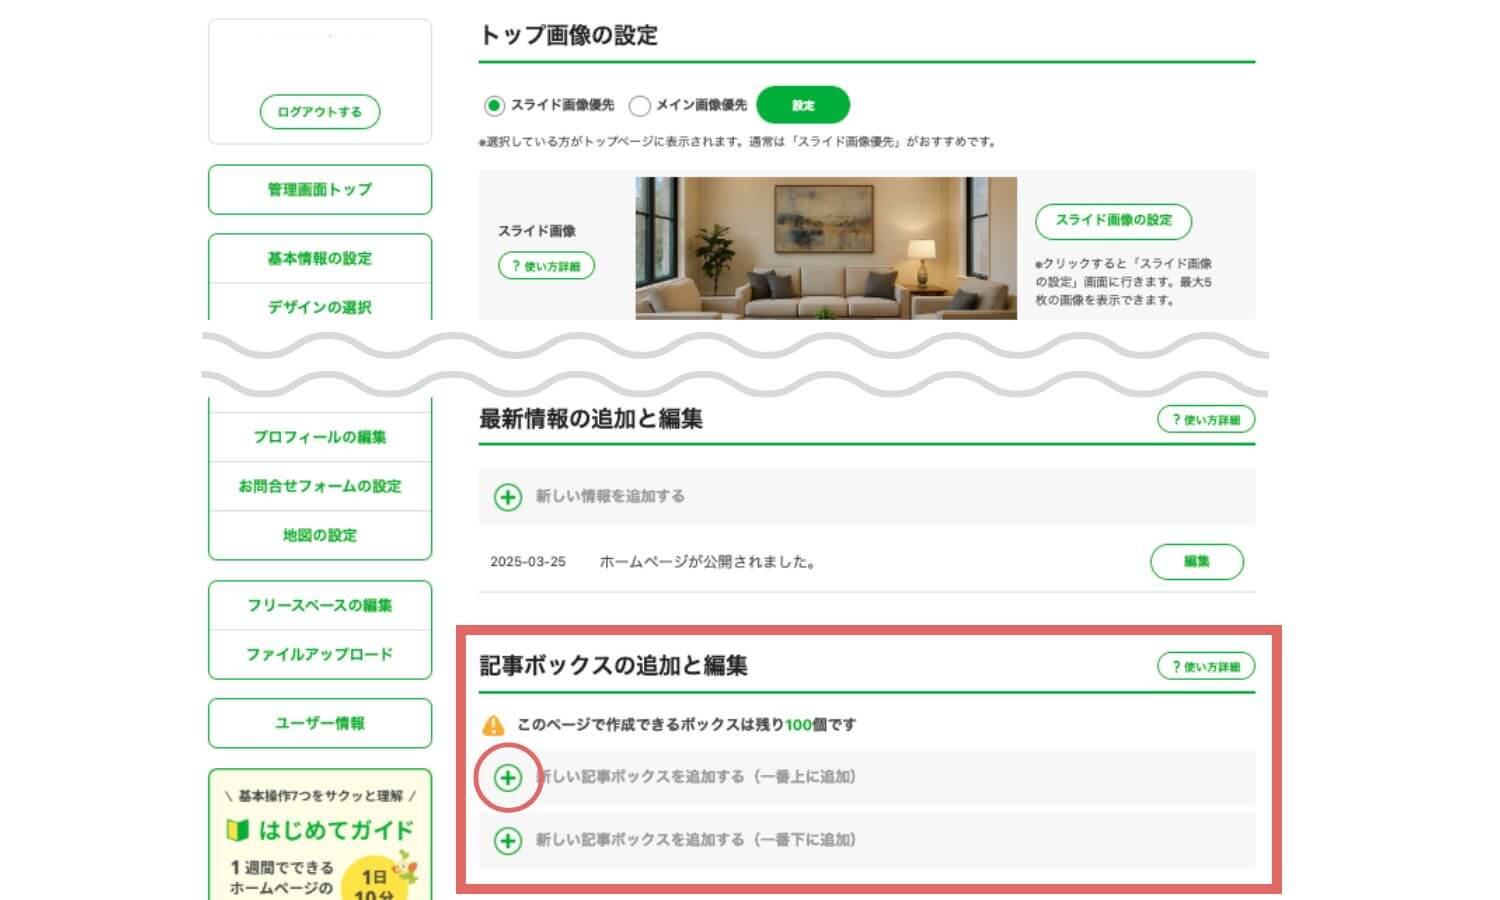
Task: Click the plus icon to add new information
Action: 508,496
